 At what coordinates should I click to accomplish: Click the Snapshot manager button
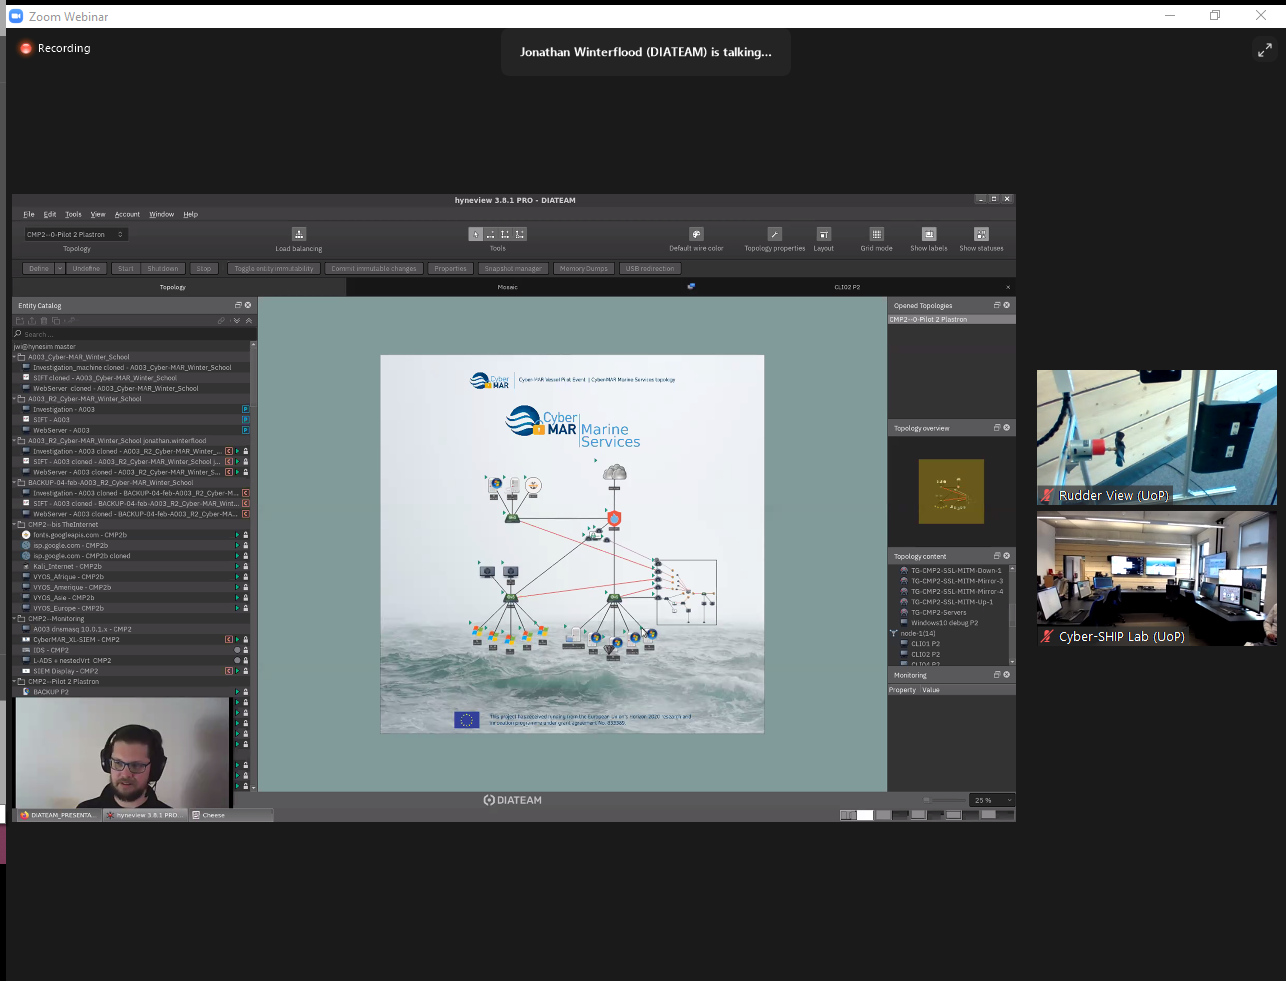tap(512, 268)
